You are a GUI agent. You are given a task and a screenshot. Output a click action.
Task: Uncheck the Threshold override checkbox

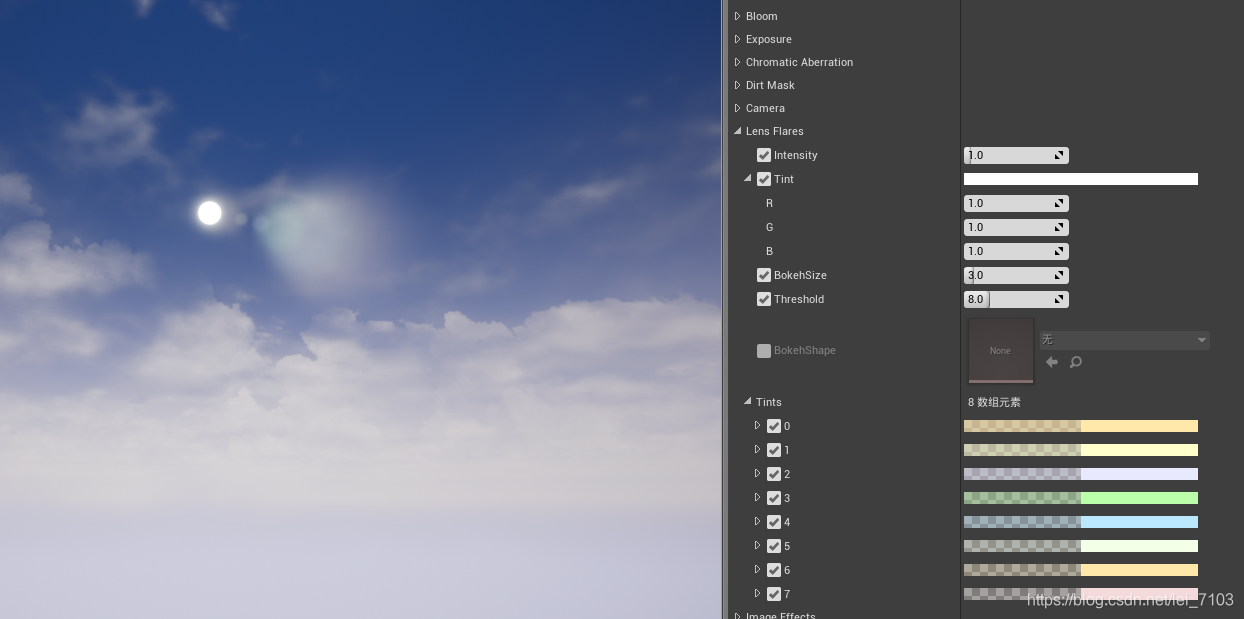[764, 299]
